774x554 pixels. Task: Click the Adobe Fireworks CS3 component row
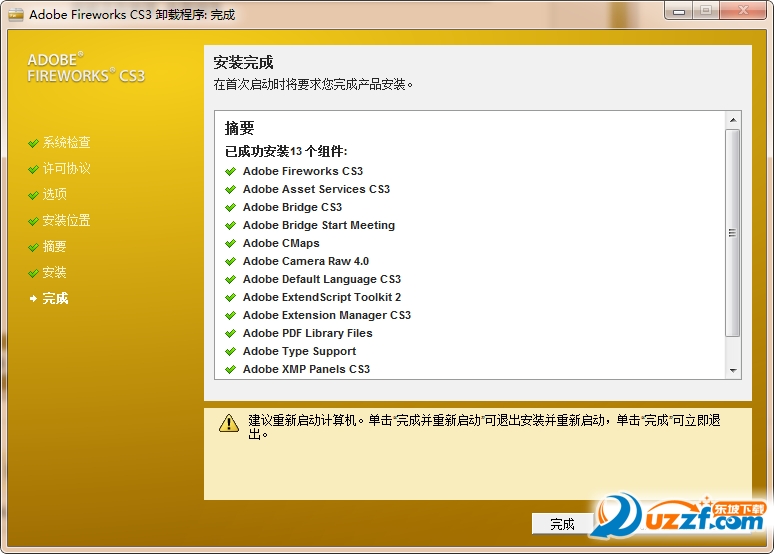tap(303, 171)
